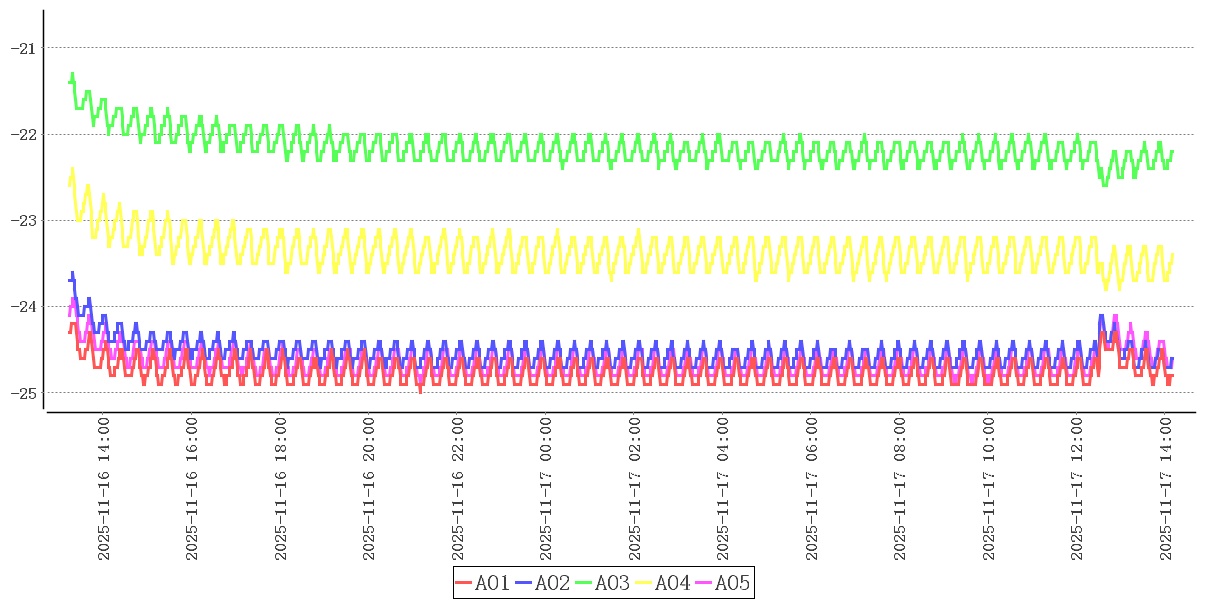Viewport: 1207px width, 600px height.
Task: Click the green A03 legend line swatch
Action: (584, 583)
